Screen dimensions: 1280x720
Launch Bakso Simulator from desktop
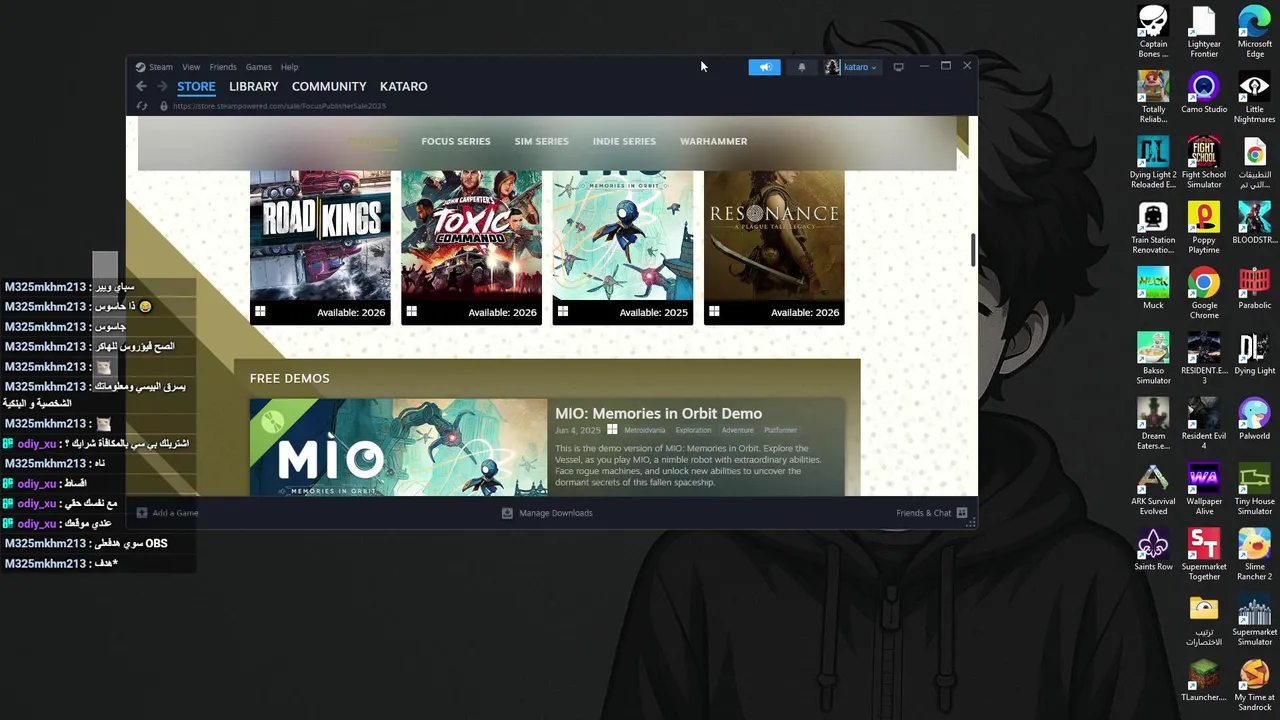1153,359
